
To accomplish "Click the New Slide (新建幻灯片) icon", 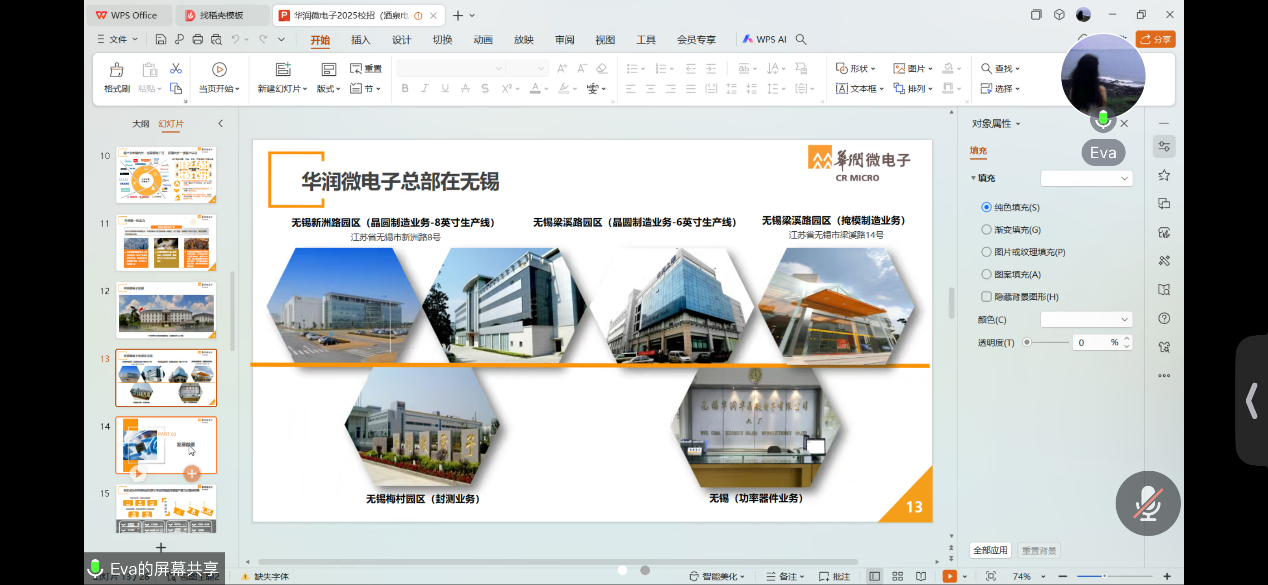I will [283, 70].
